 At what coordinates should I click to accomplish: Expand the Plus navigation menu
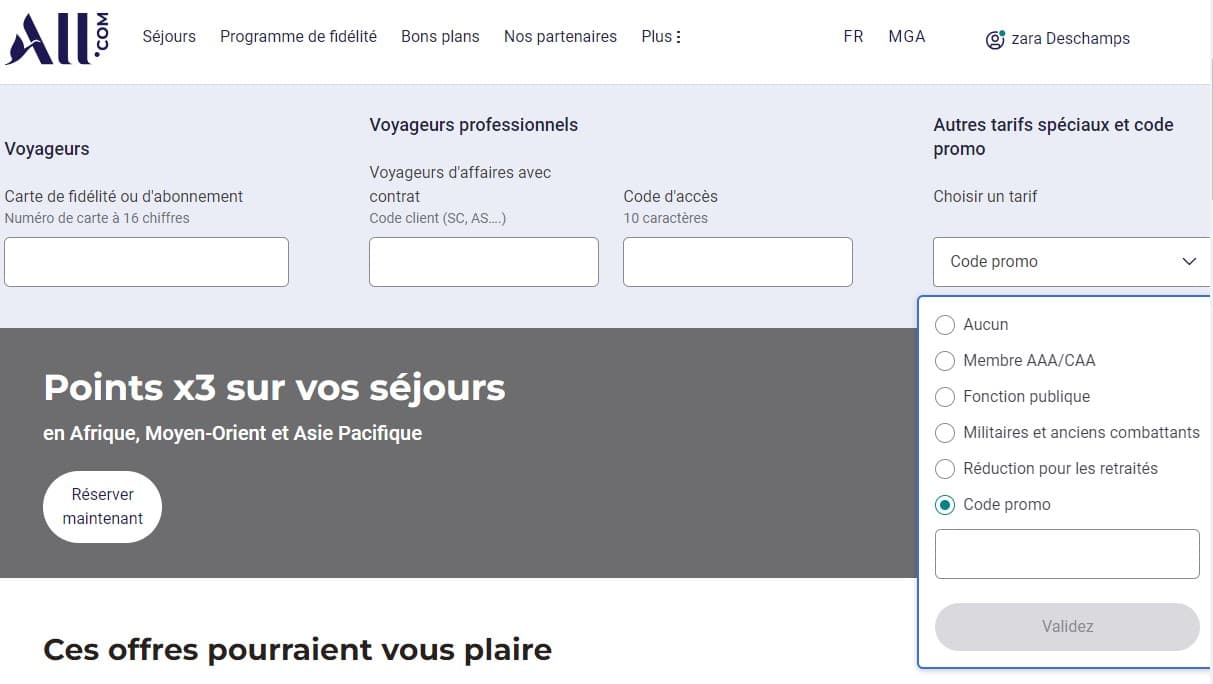pos(660,36)
